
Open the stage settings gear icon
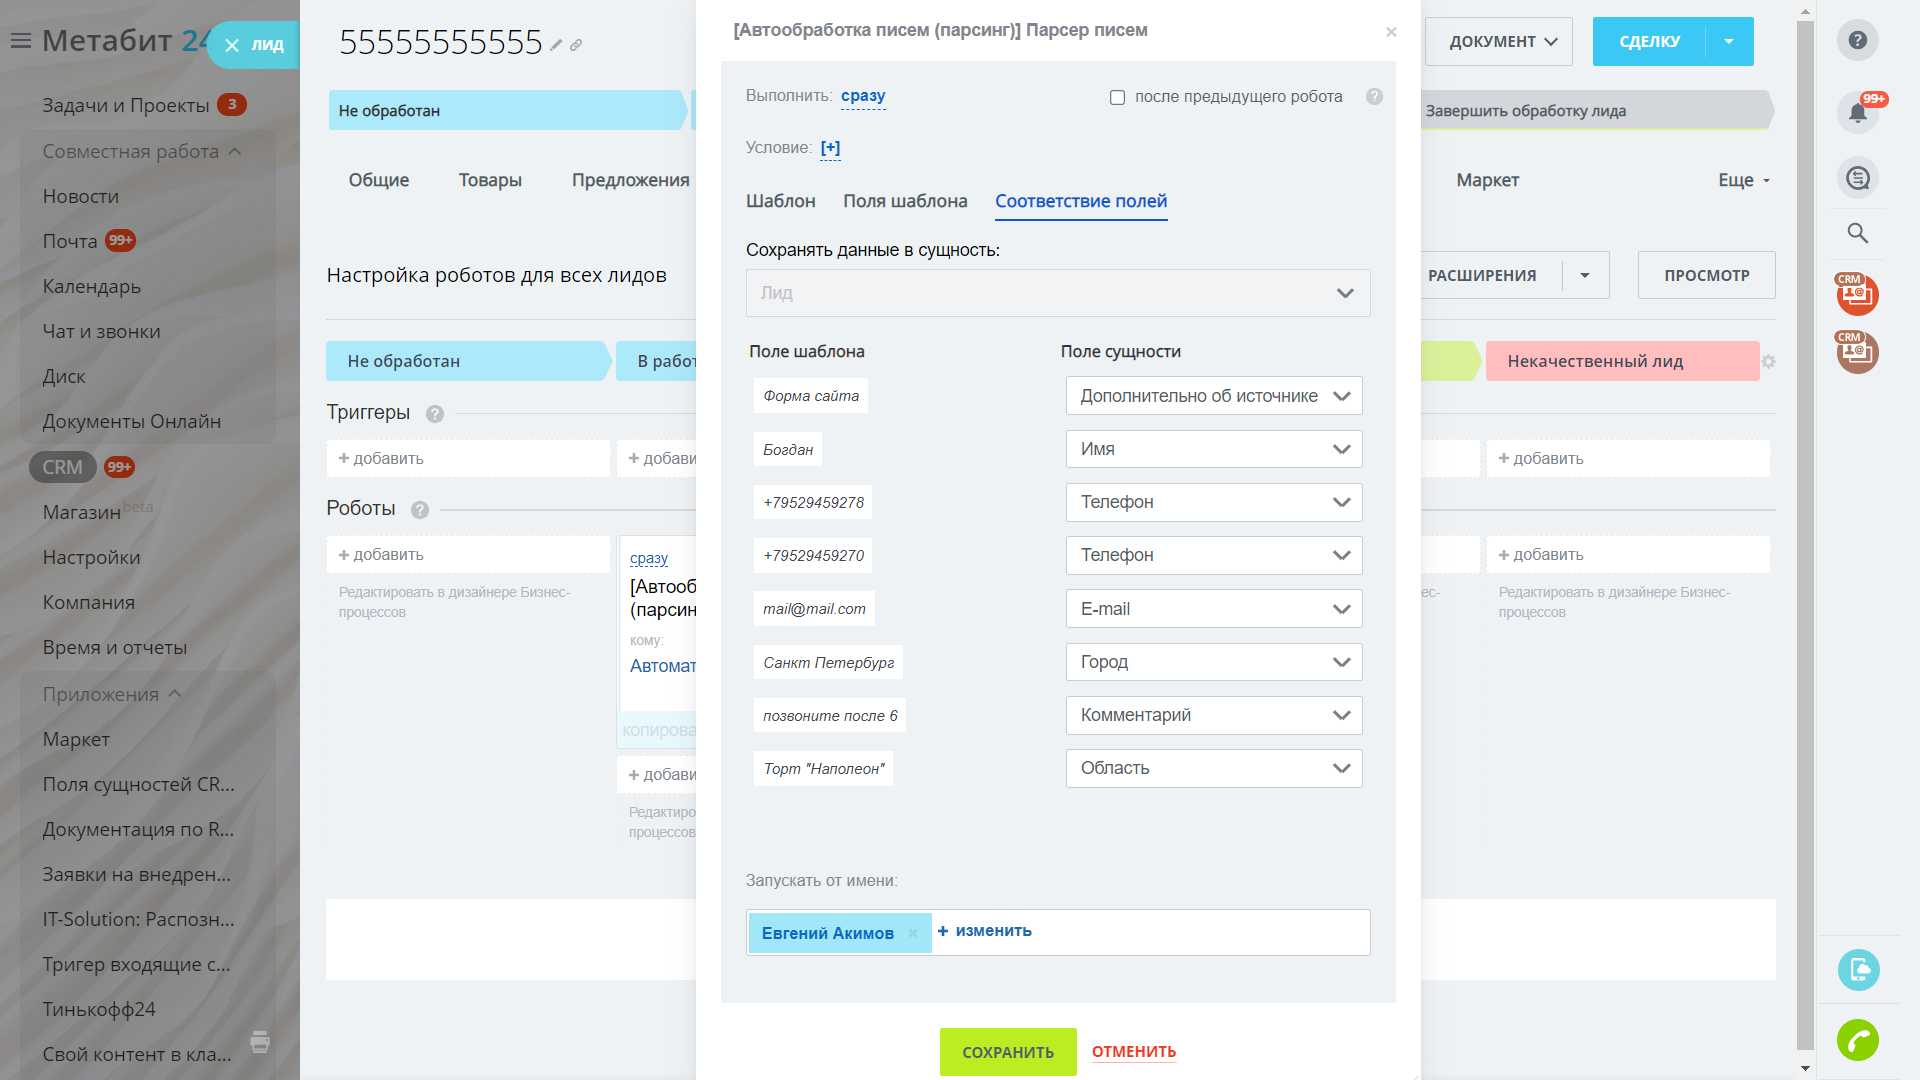tap(1768, 362)
